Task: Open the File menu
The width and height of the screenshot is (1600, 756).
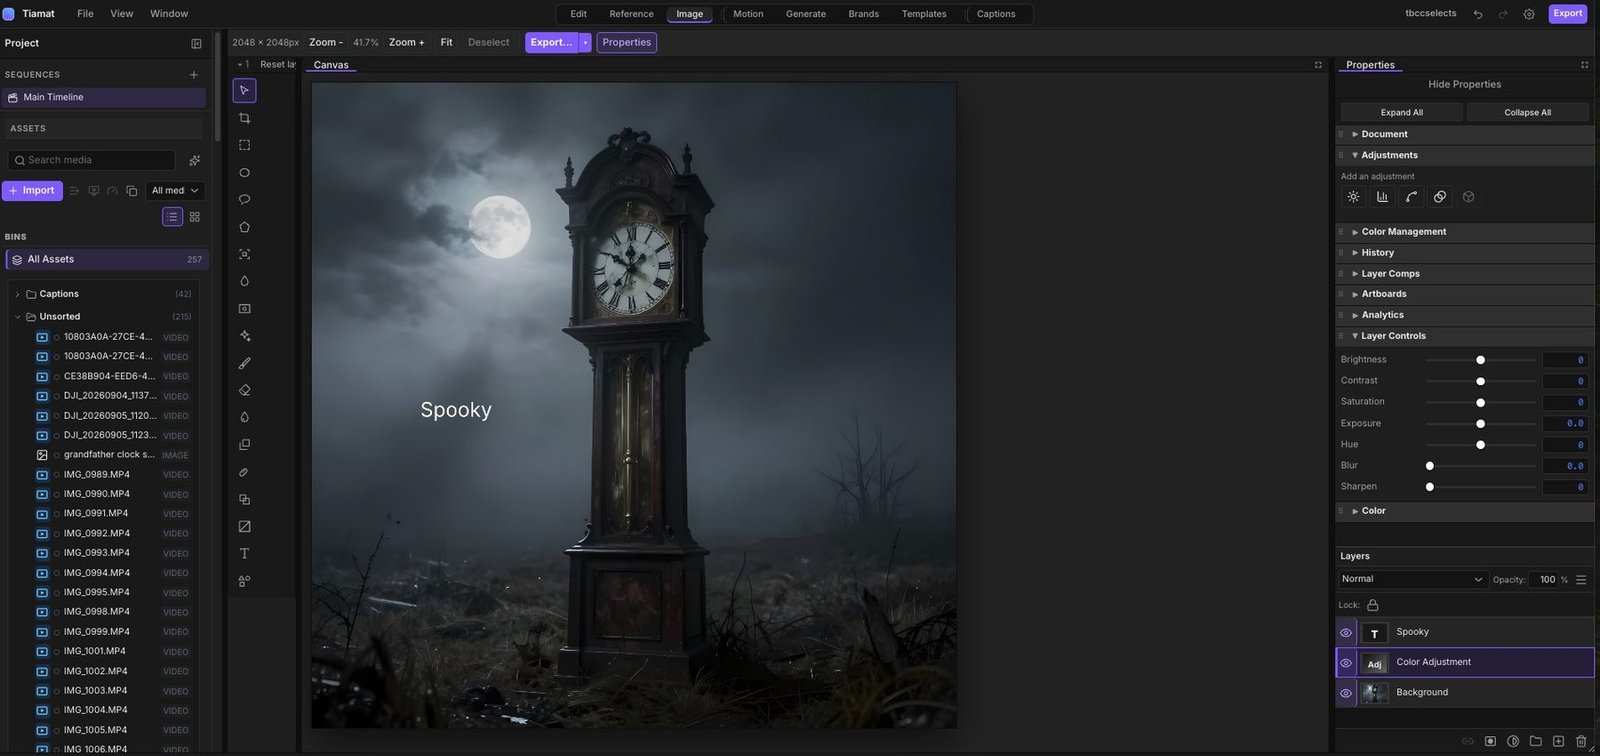Action: [85, 14]
